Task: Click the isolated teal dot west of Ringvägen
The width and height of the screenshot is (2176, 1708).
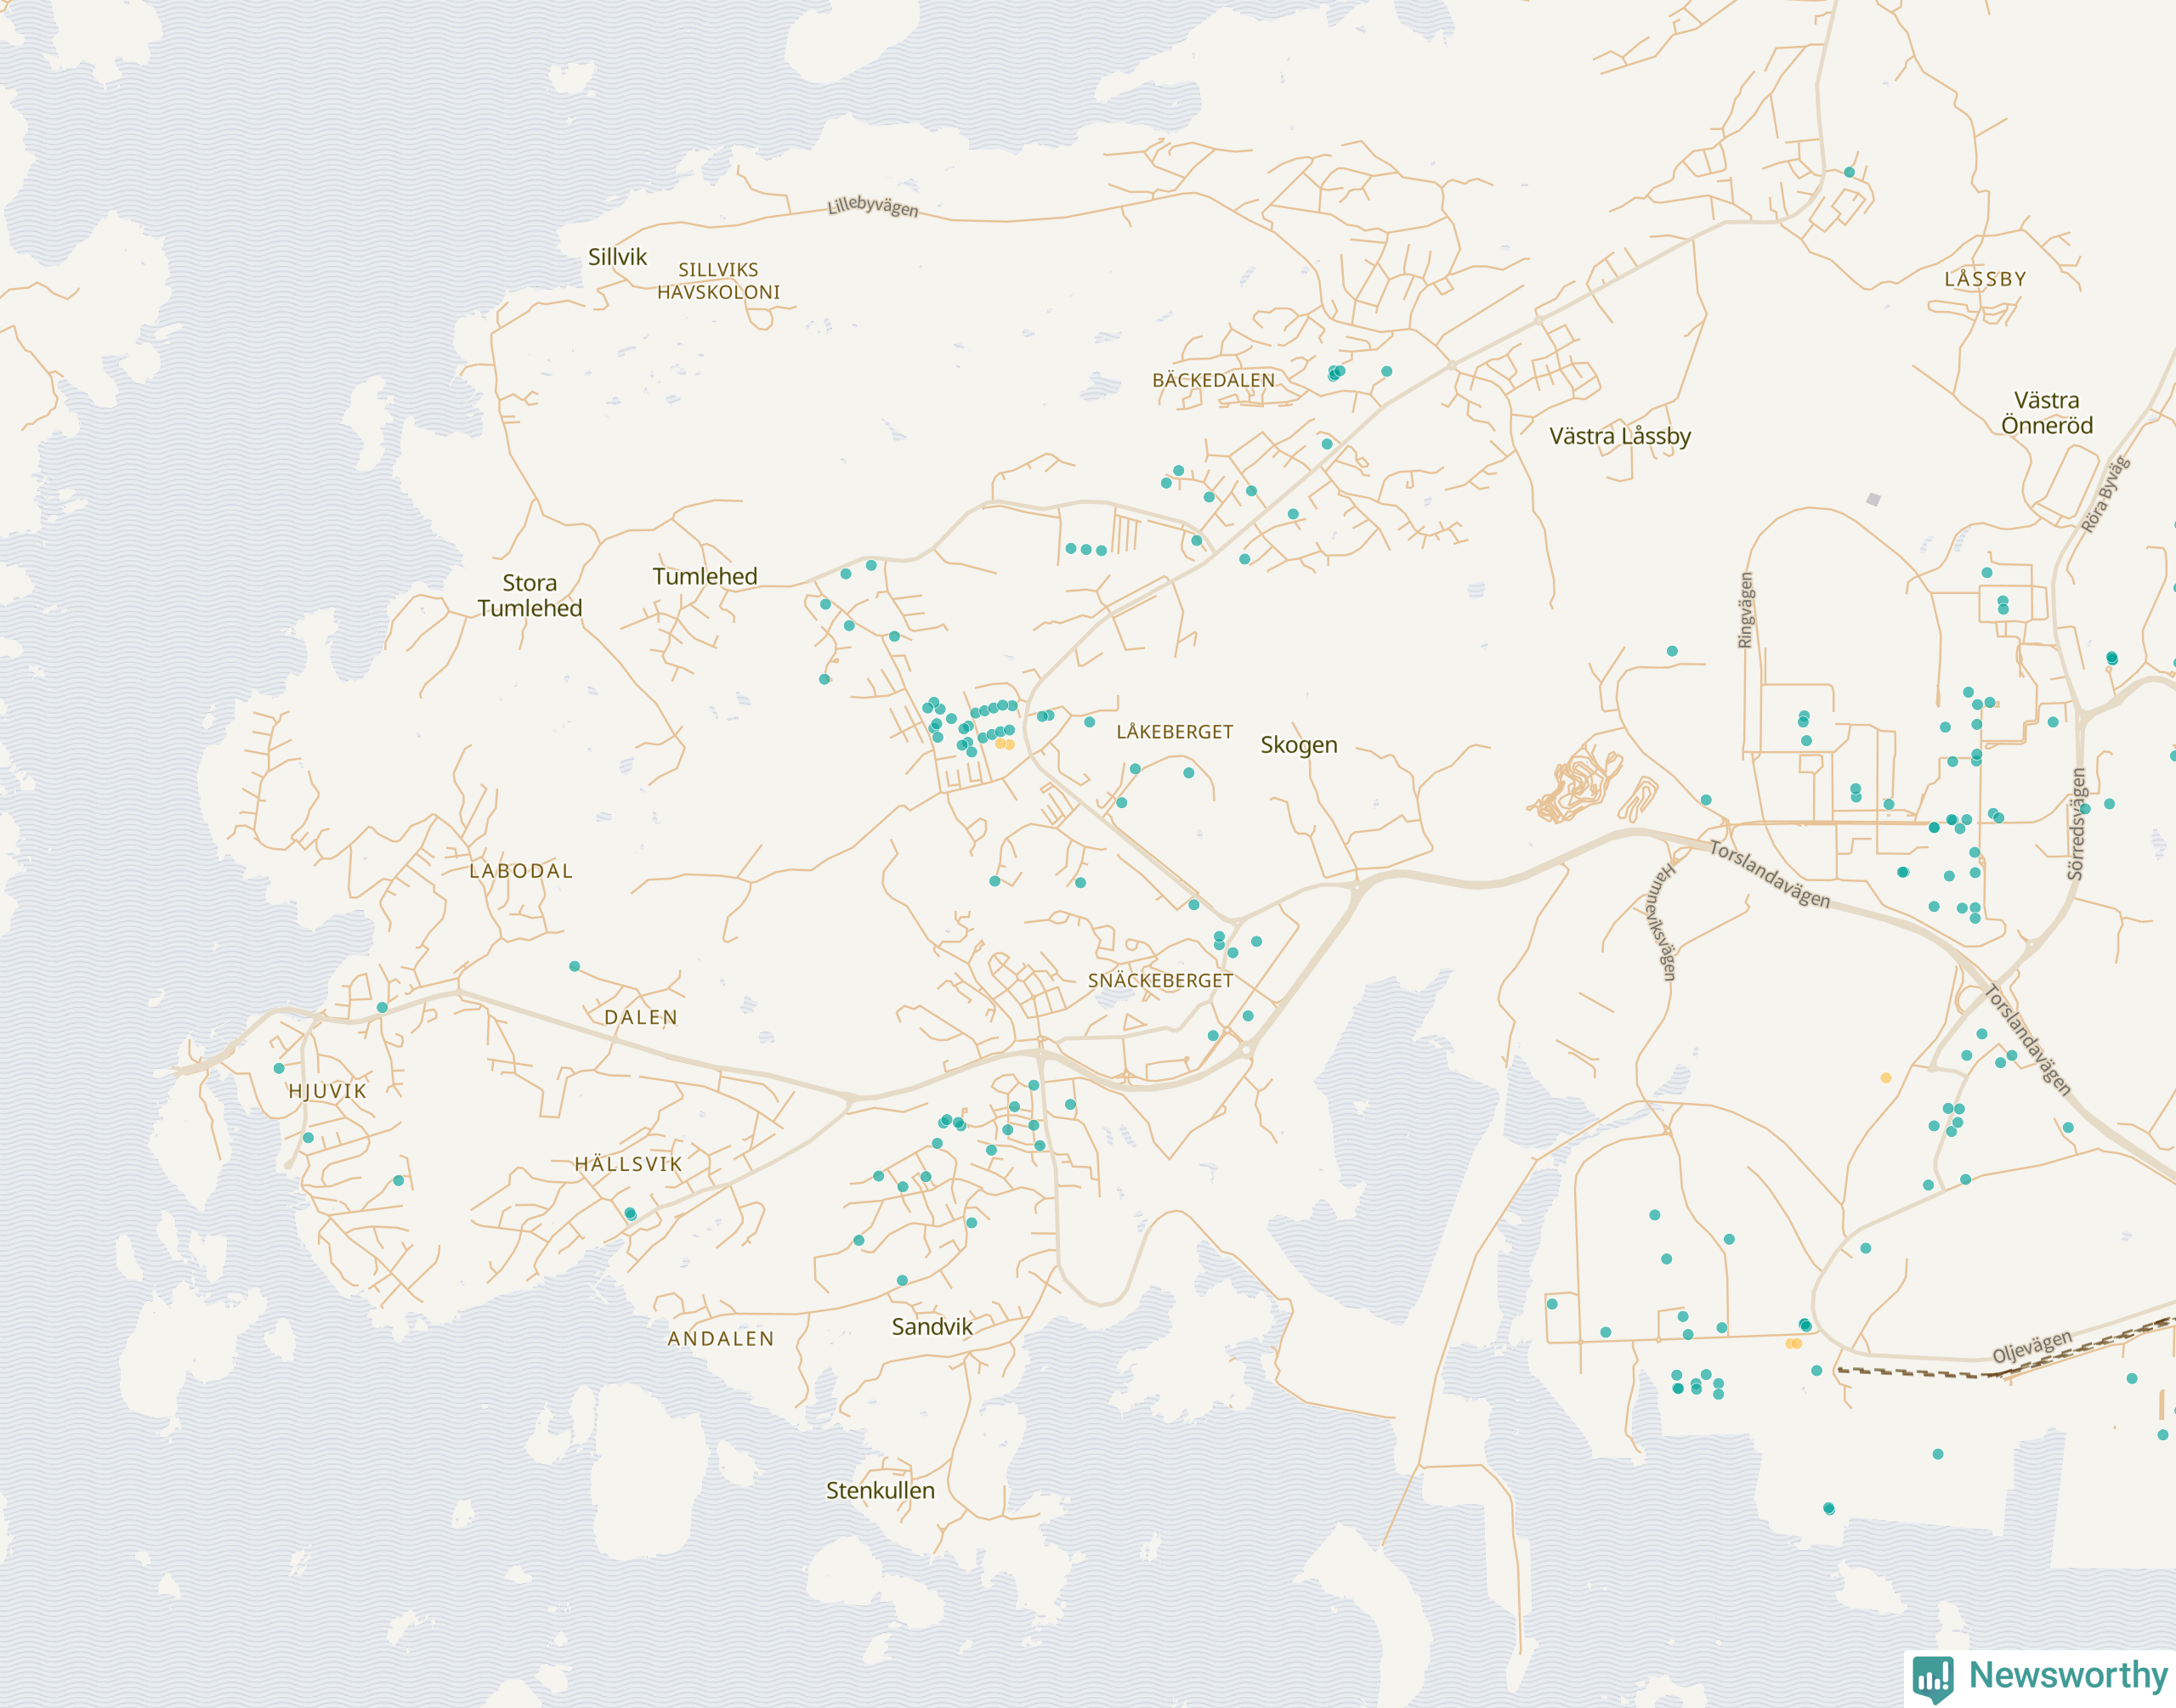Action: [1672, 651]
